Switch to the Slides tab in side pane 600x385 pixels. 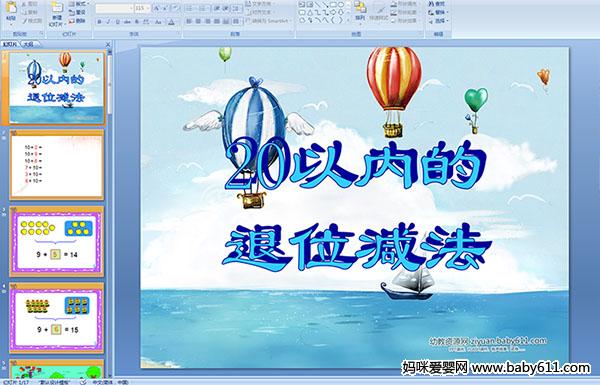[10, 44]
